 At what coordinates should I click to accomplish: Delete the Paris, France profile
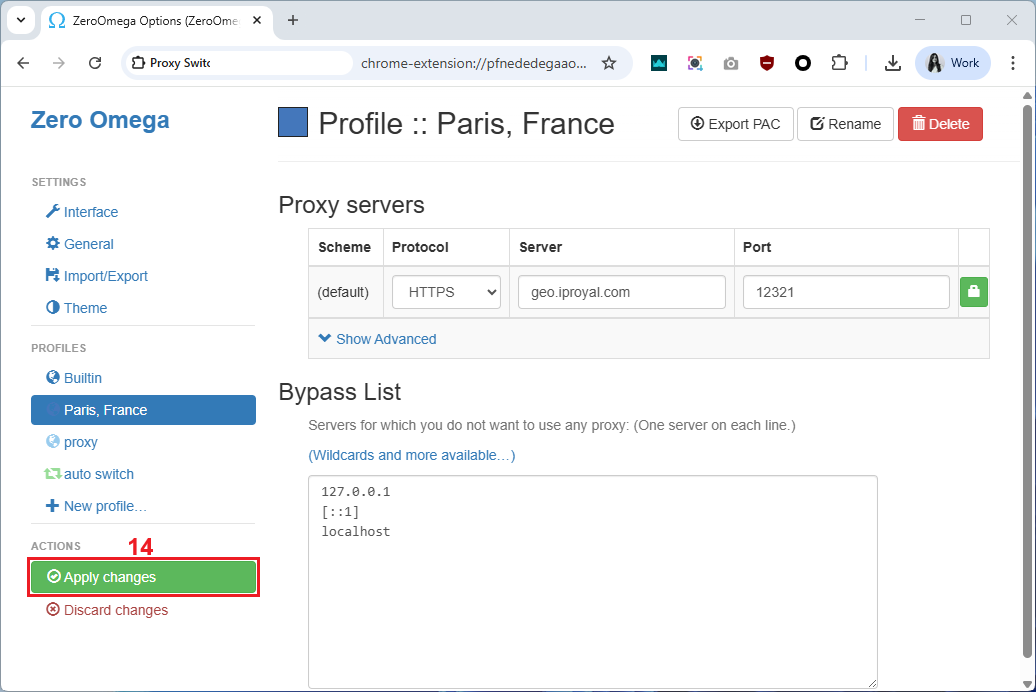940,124
